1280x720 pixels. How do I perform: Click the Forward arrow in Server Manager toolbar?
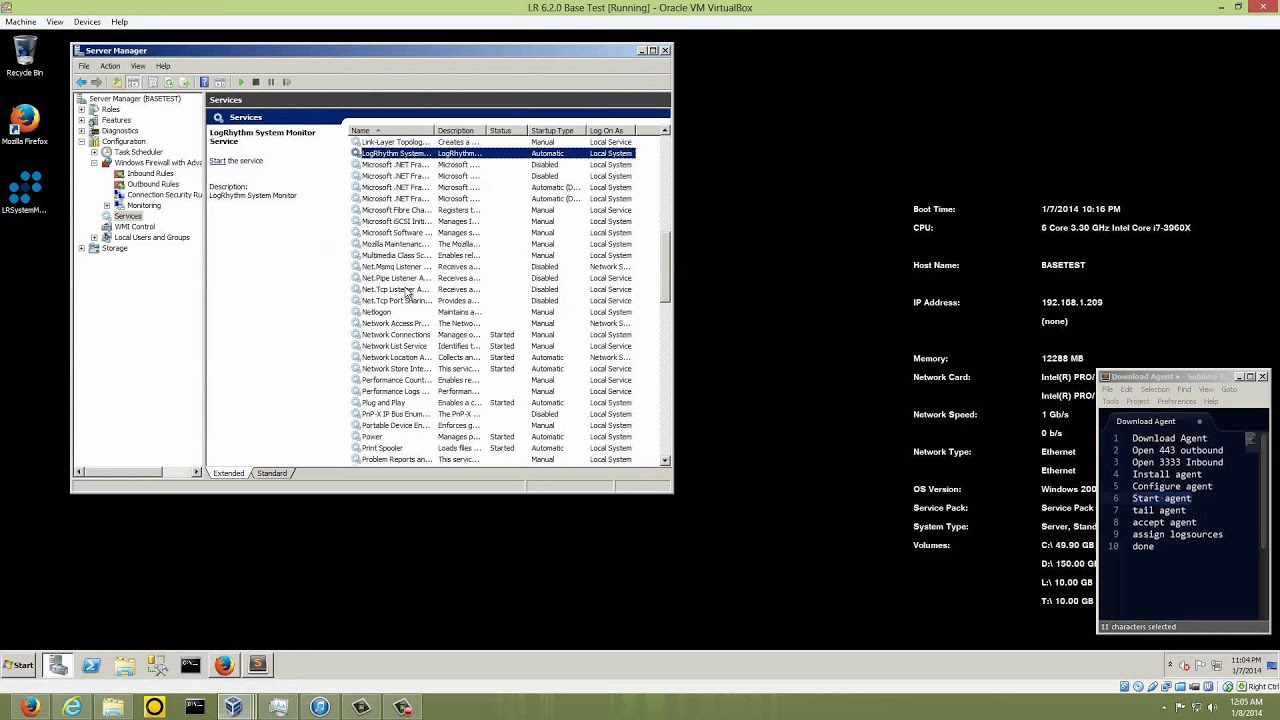97,82
